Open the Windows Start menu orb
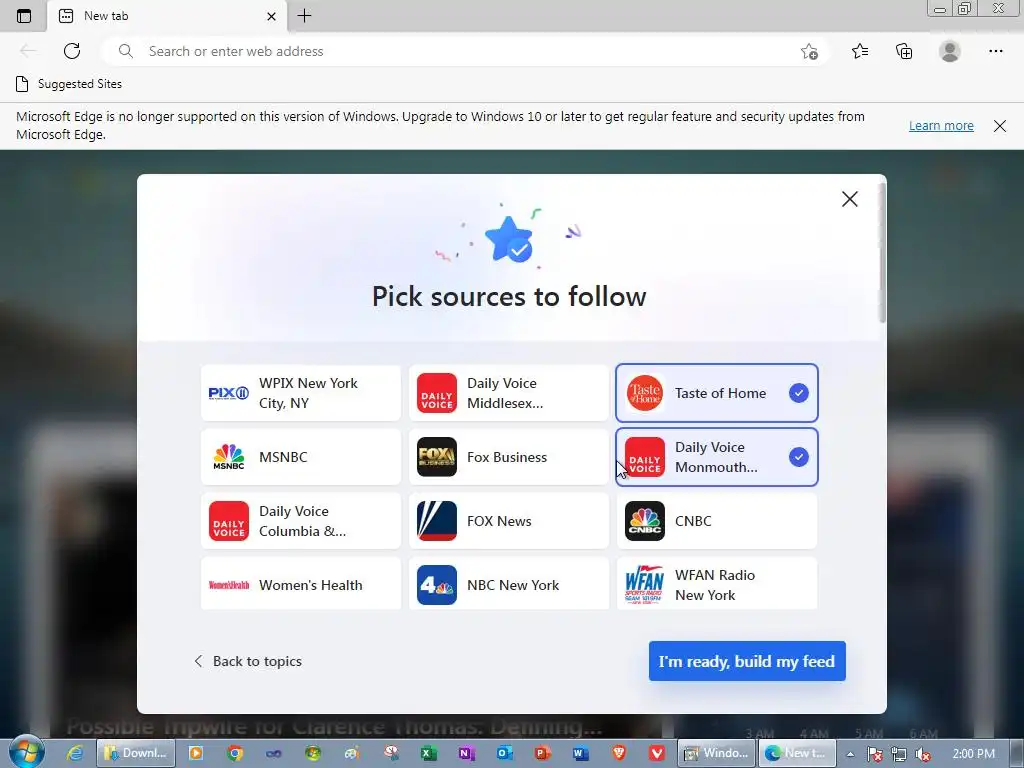Image resolution: width=1024 pixels, height=768 pixels. (27, 752)
